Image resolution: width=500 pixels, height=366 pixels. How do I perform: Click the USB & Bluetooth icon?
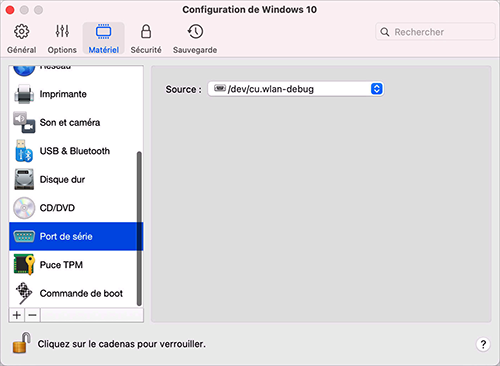pos(24,151)
